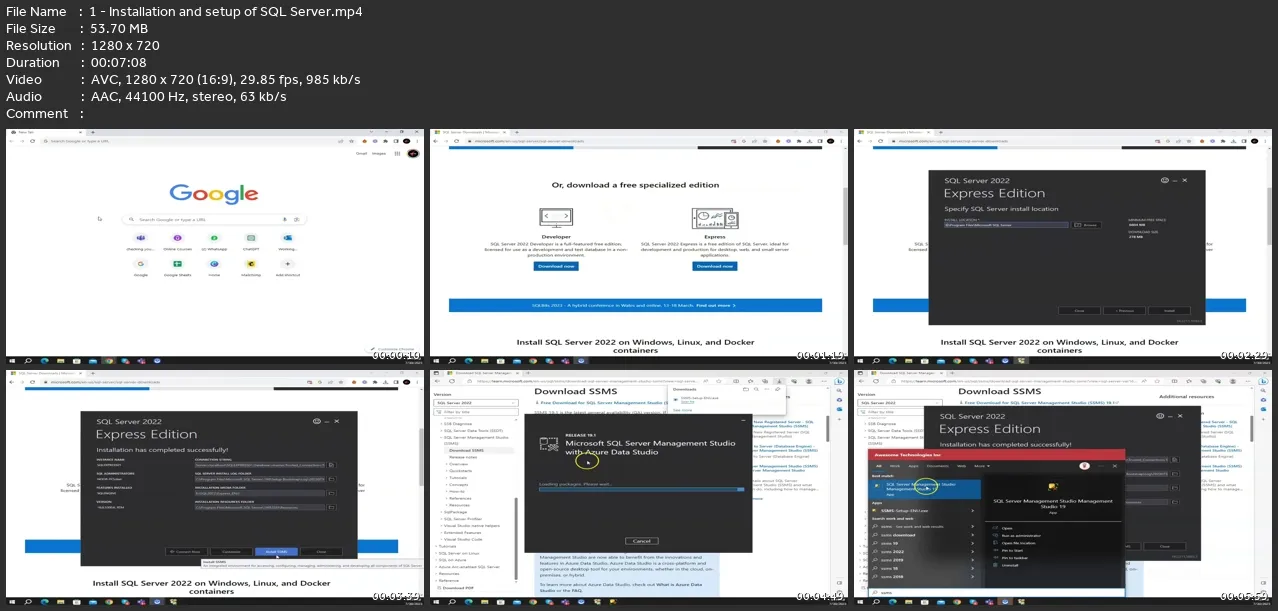The width and height of the screenshot is (1278, 611).
Task: Click the Connect Now button
Action: (x=188, y=551)
